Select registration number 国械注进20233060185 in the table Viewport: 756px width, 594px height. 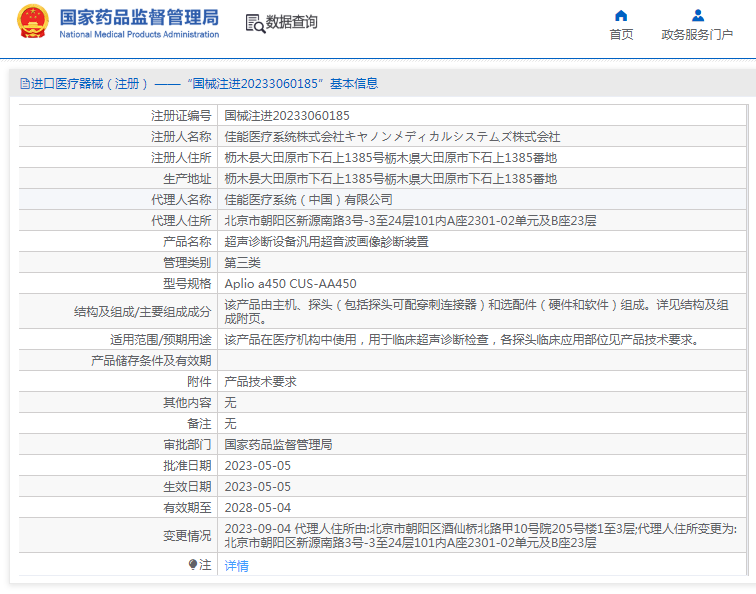point(287,116)
